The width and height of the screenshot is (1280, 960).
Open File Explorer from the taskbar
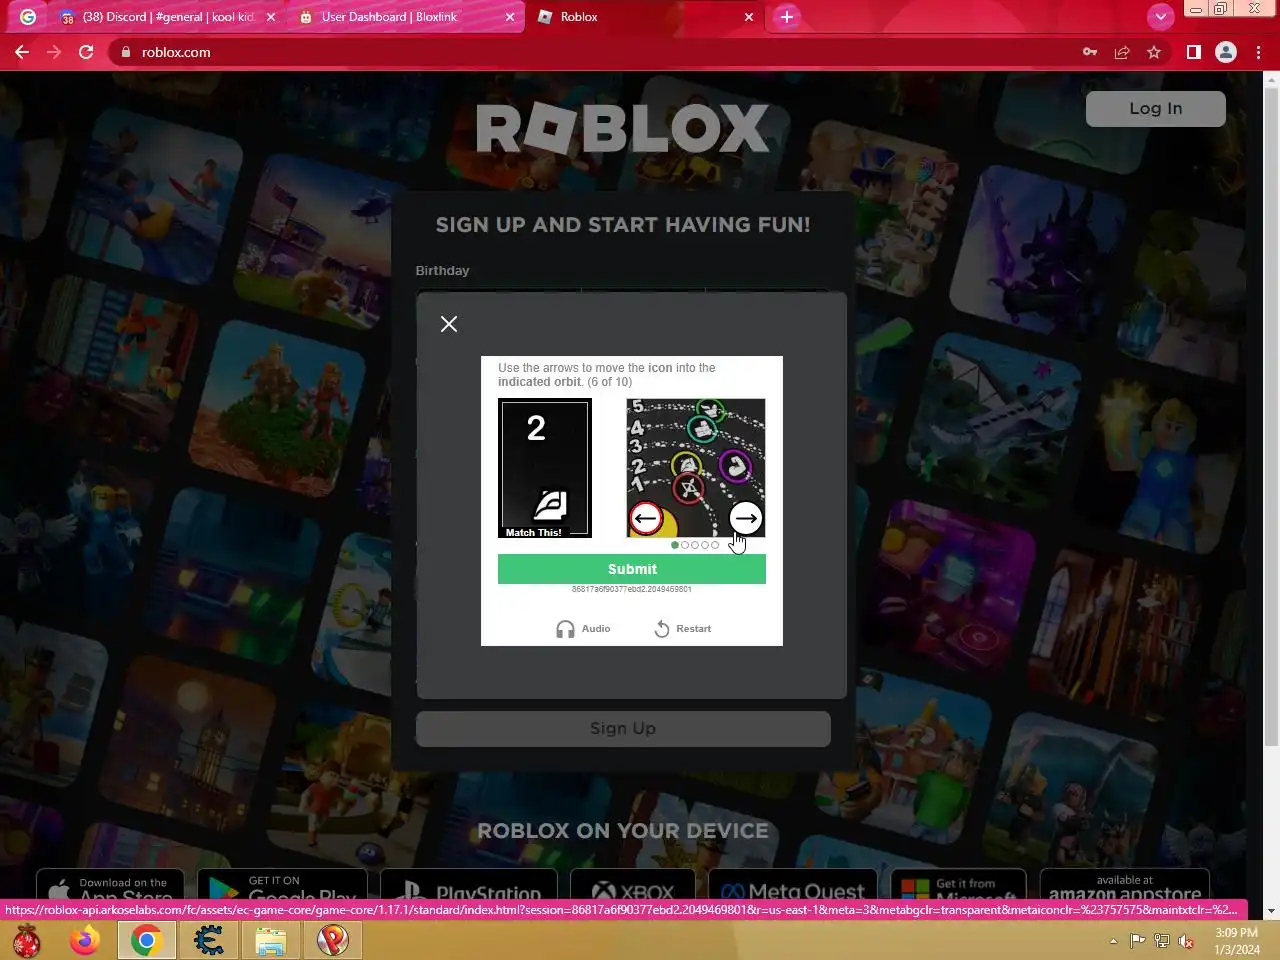(x=270, y=940)
